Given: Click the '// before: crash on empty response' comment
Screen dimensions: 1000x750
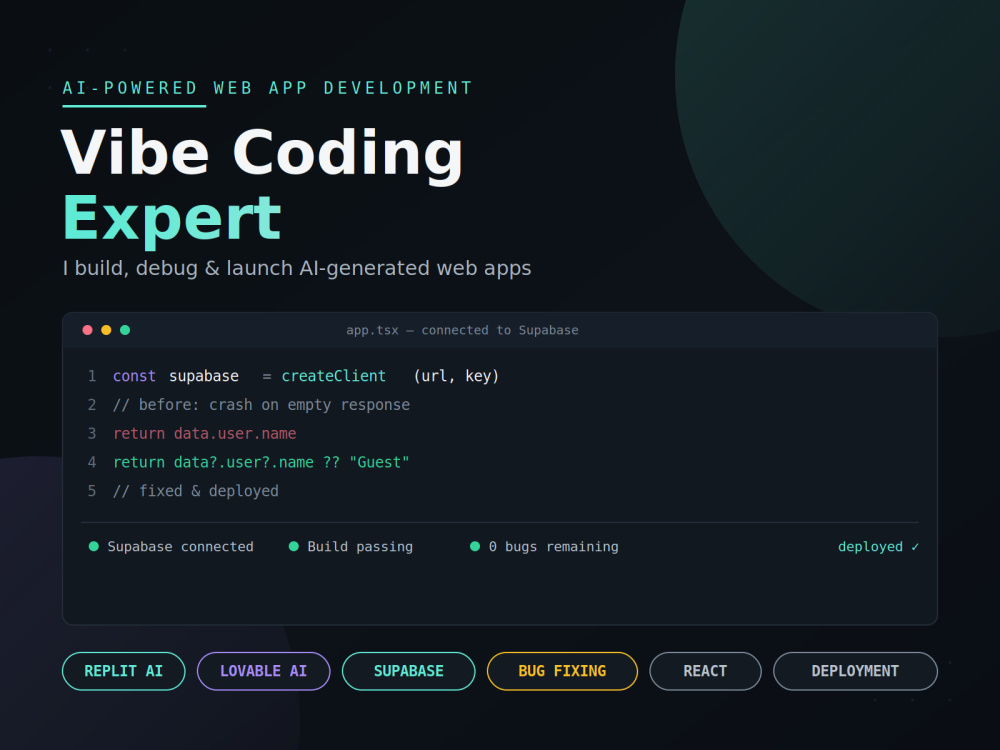Looking at the screenshot, I should click(261, 405).
